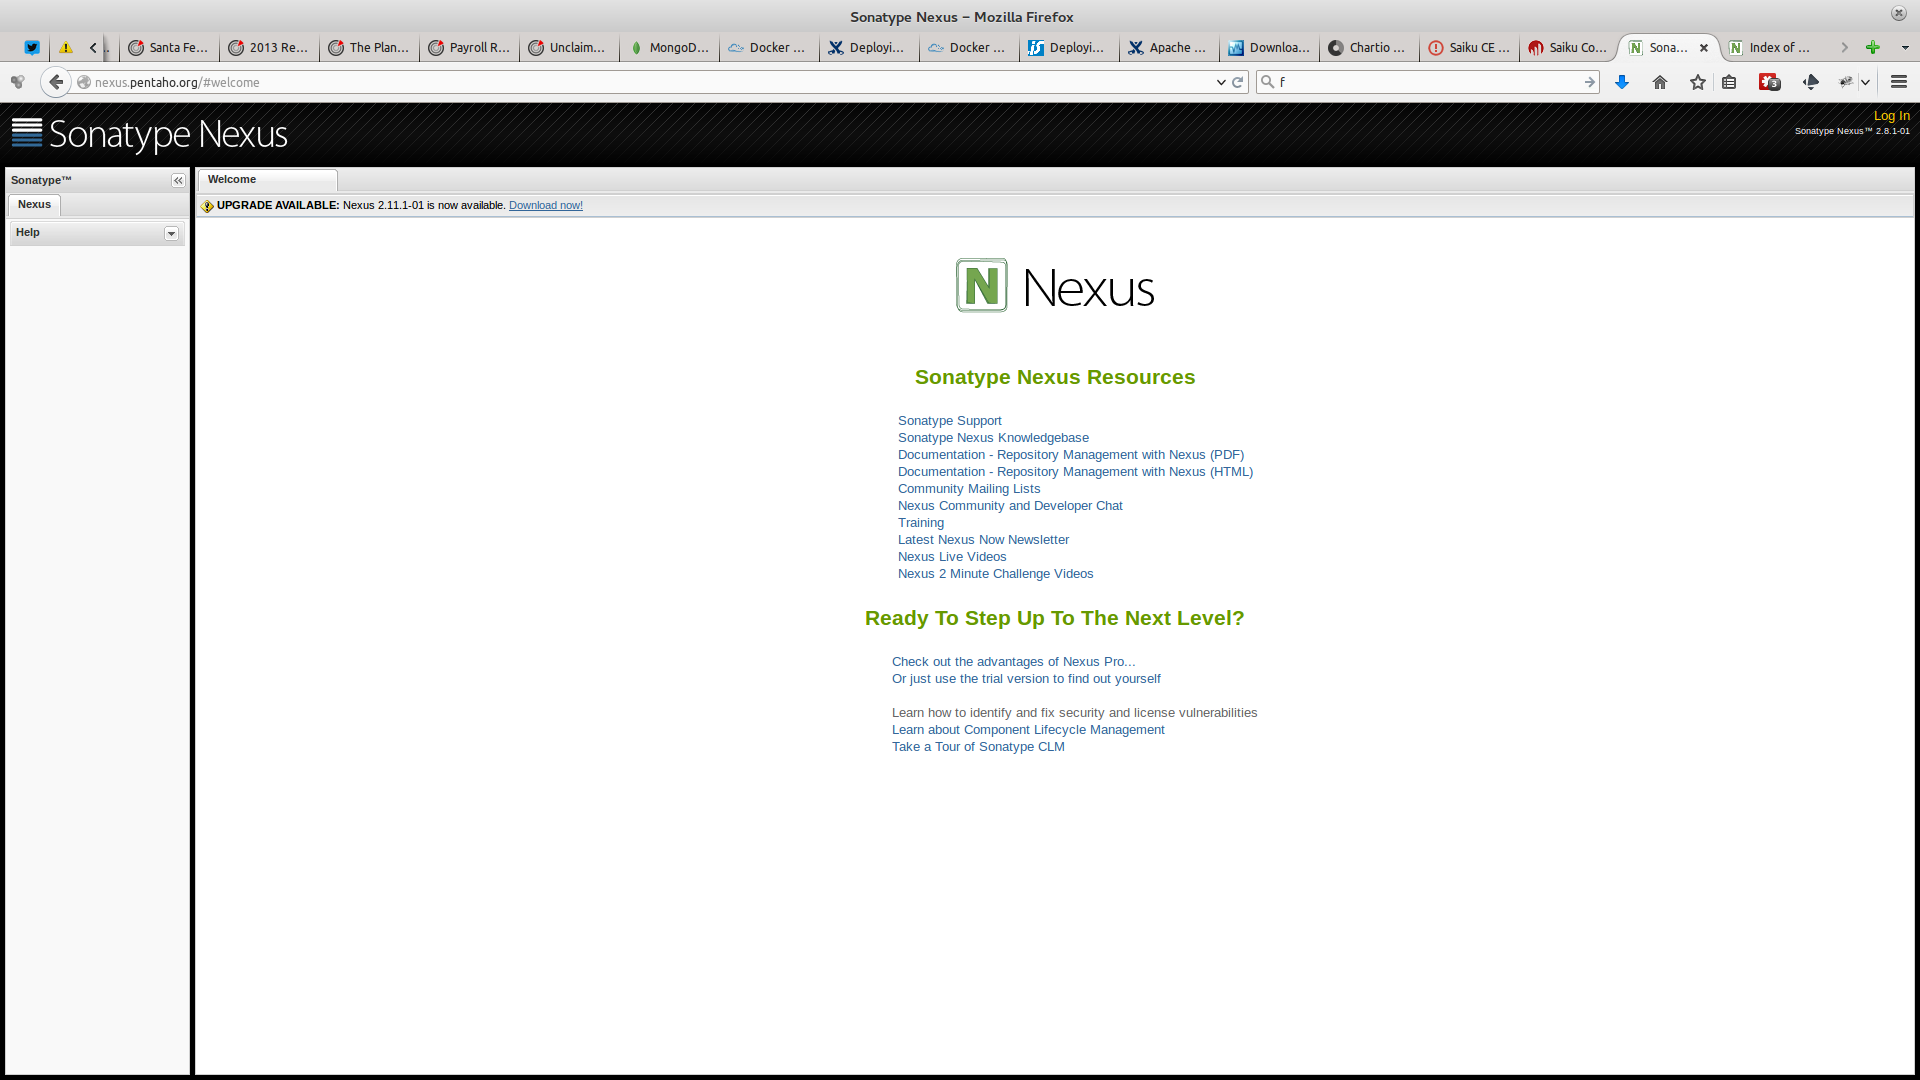1920x1080 pixels.
Task: Open the Sonatype Support link
Action: click(949, 421)
